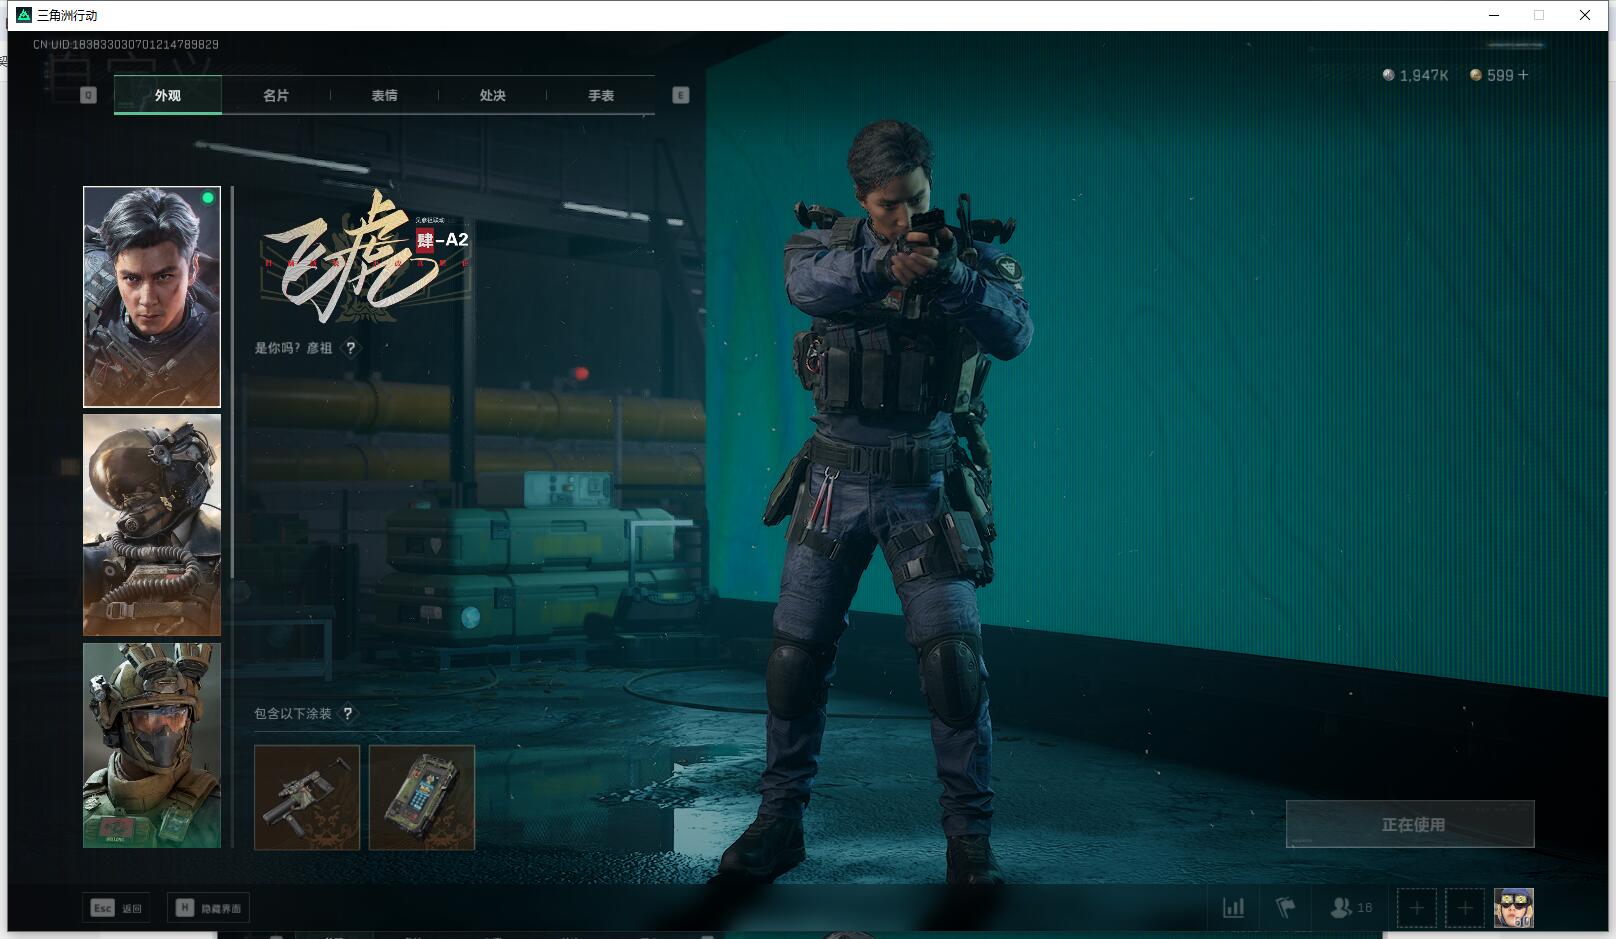
Task: Click the 1,947K currency balance
Action: pos(1415,75)
